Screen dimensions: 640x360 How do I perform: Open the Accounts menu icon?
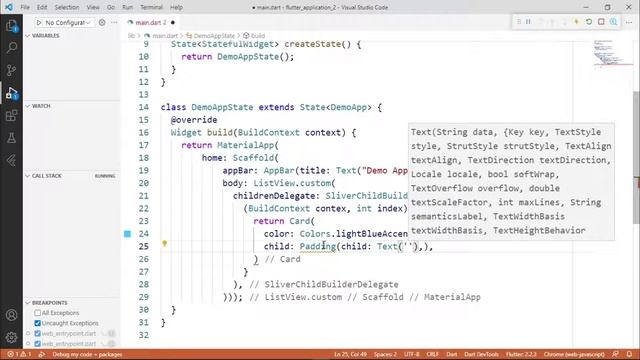click(11, 315)
